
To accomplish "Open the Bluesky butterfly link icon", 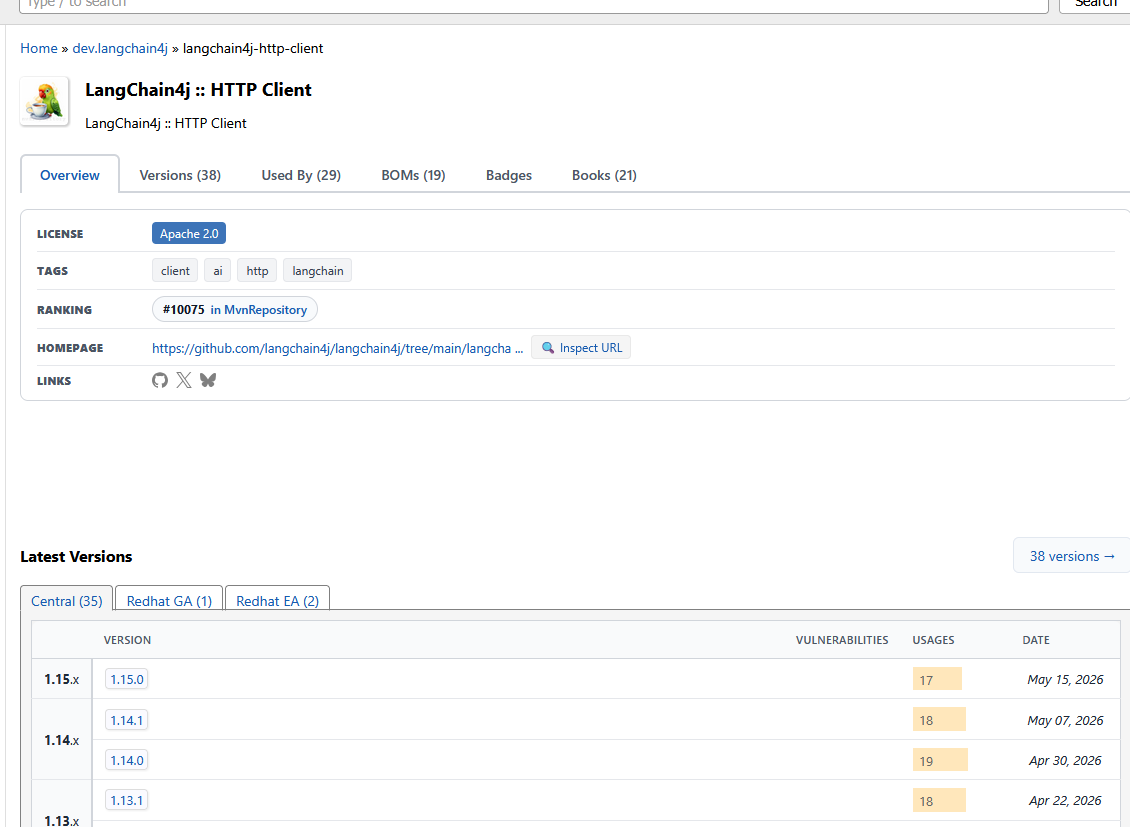I will [x=208, y=380].
